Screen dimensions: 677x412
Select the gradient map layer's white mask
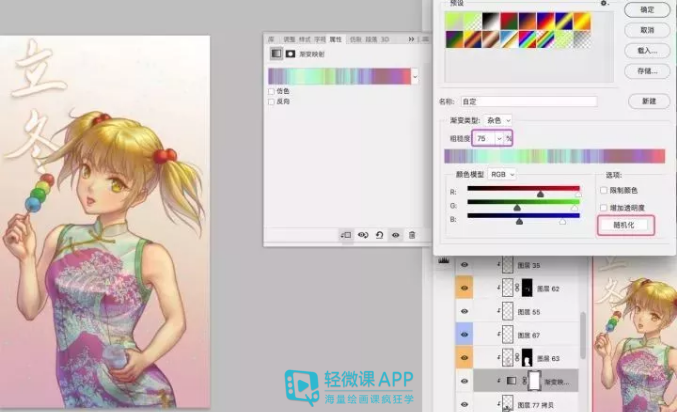pos(535,381)
